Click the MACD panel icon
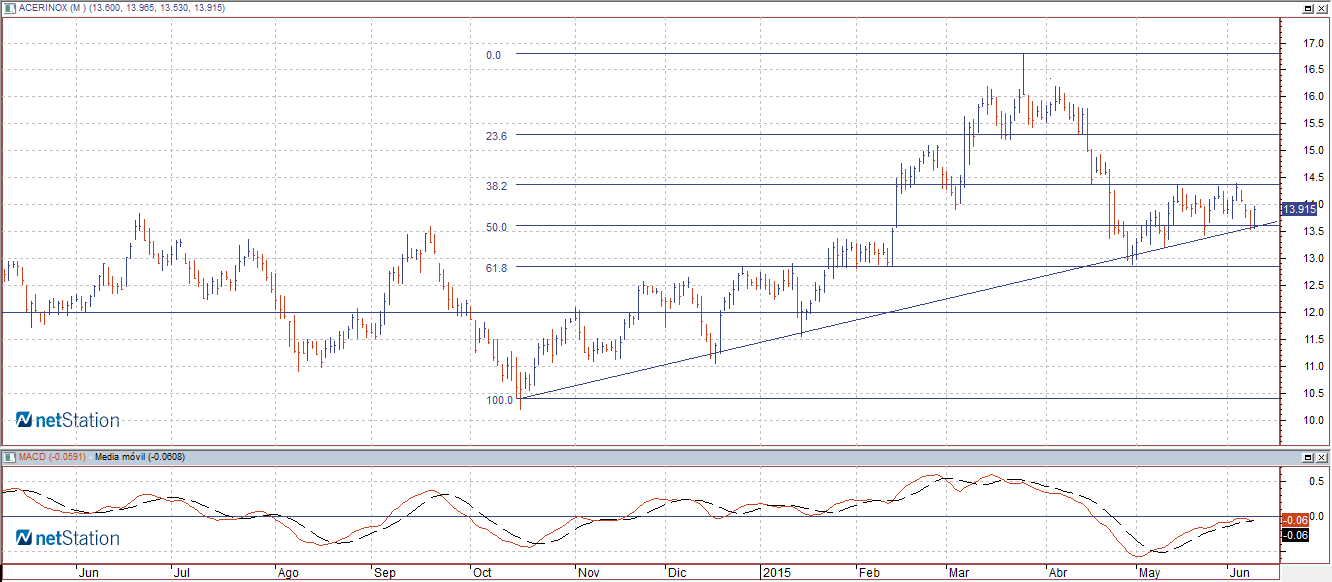The width and height of the screenshot is (1332, 582). [9, 456]
